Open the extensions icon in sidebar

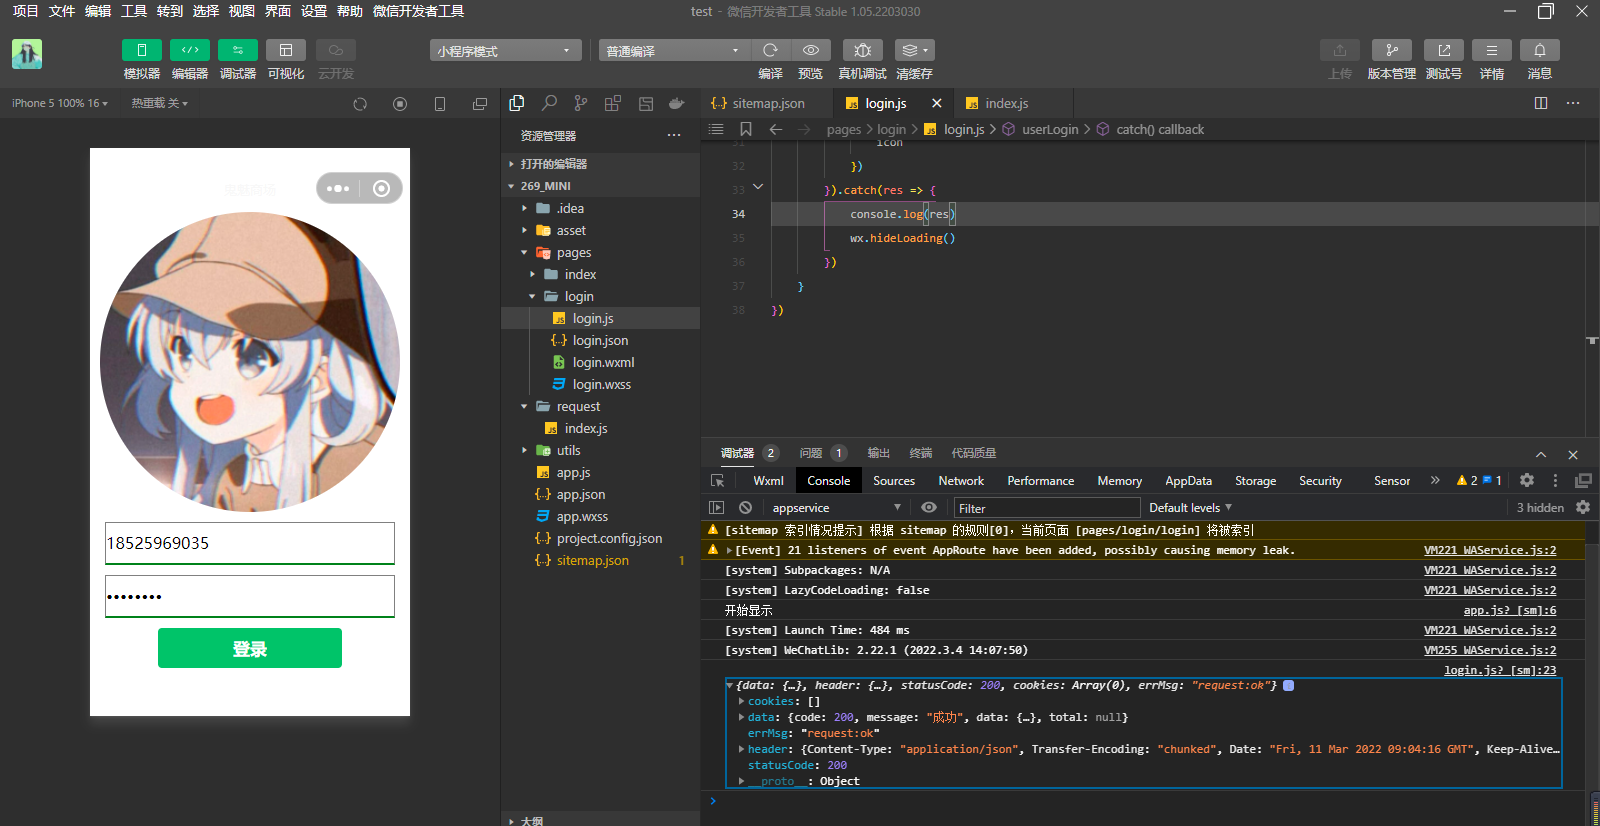pos(613,103)
